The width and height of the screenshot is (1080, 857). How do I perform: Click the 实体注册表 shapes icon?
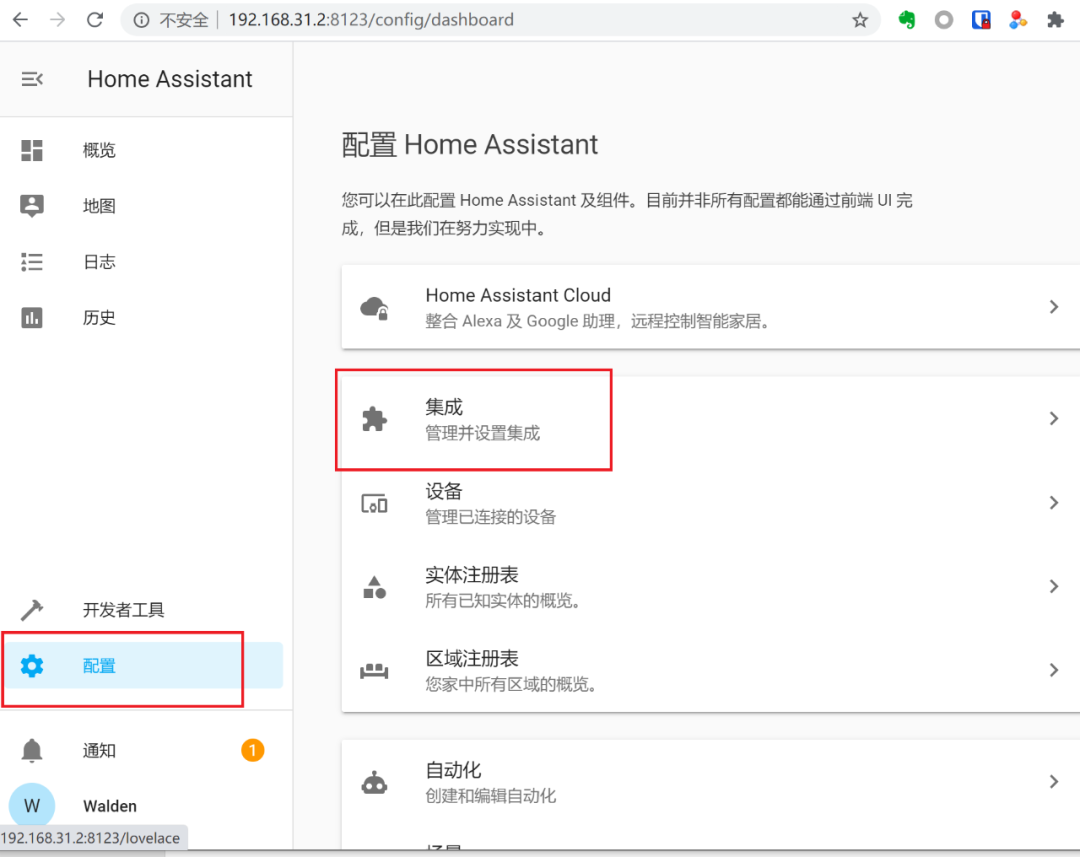(x=375, y=587)
